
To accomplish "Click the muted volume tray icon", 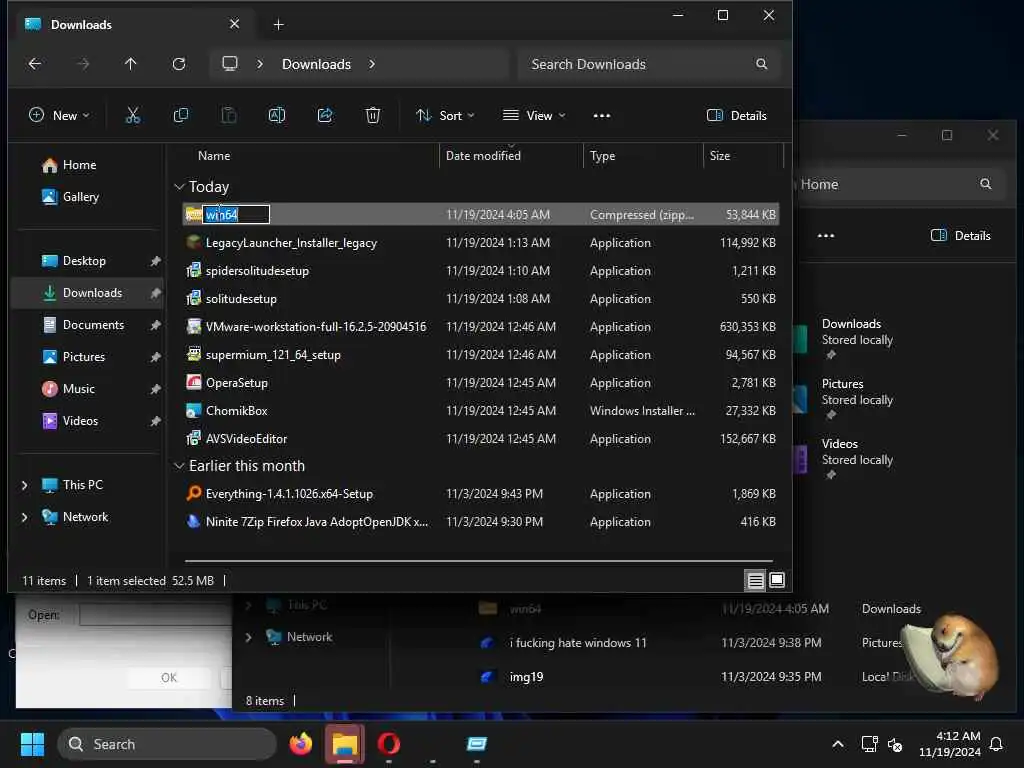I will [895, 744].
